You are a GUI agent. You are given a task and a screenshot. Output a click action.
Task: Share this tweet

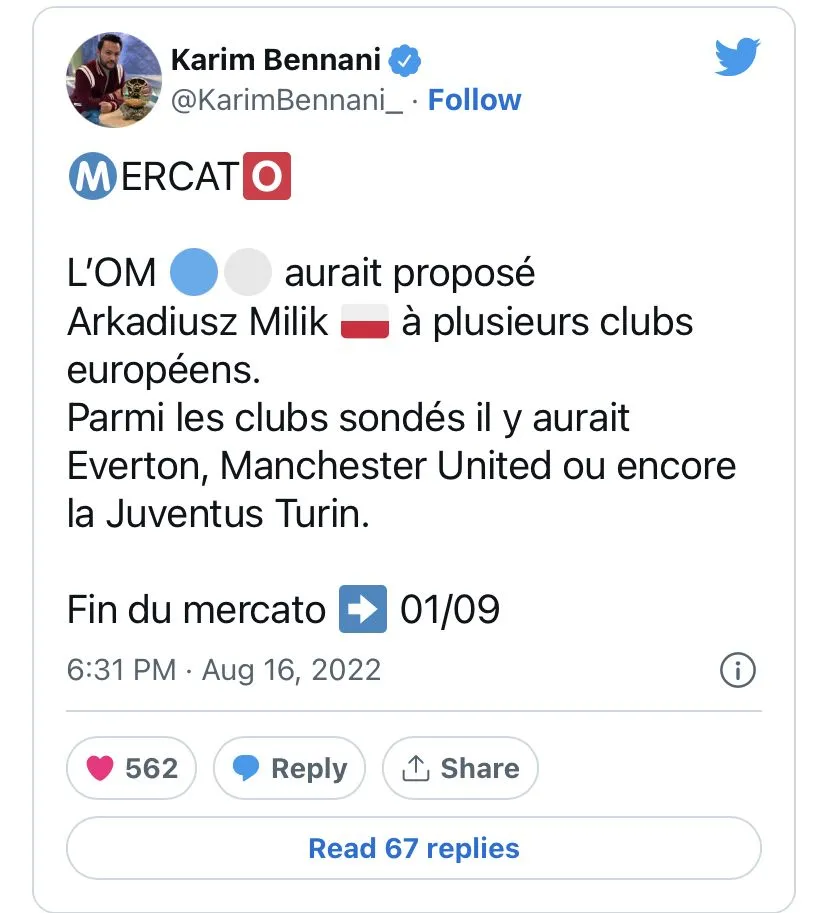[x=460, y=768]
